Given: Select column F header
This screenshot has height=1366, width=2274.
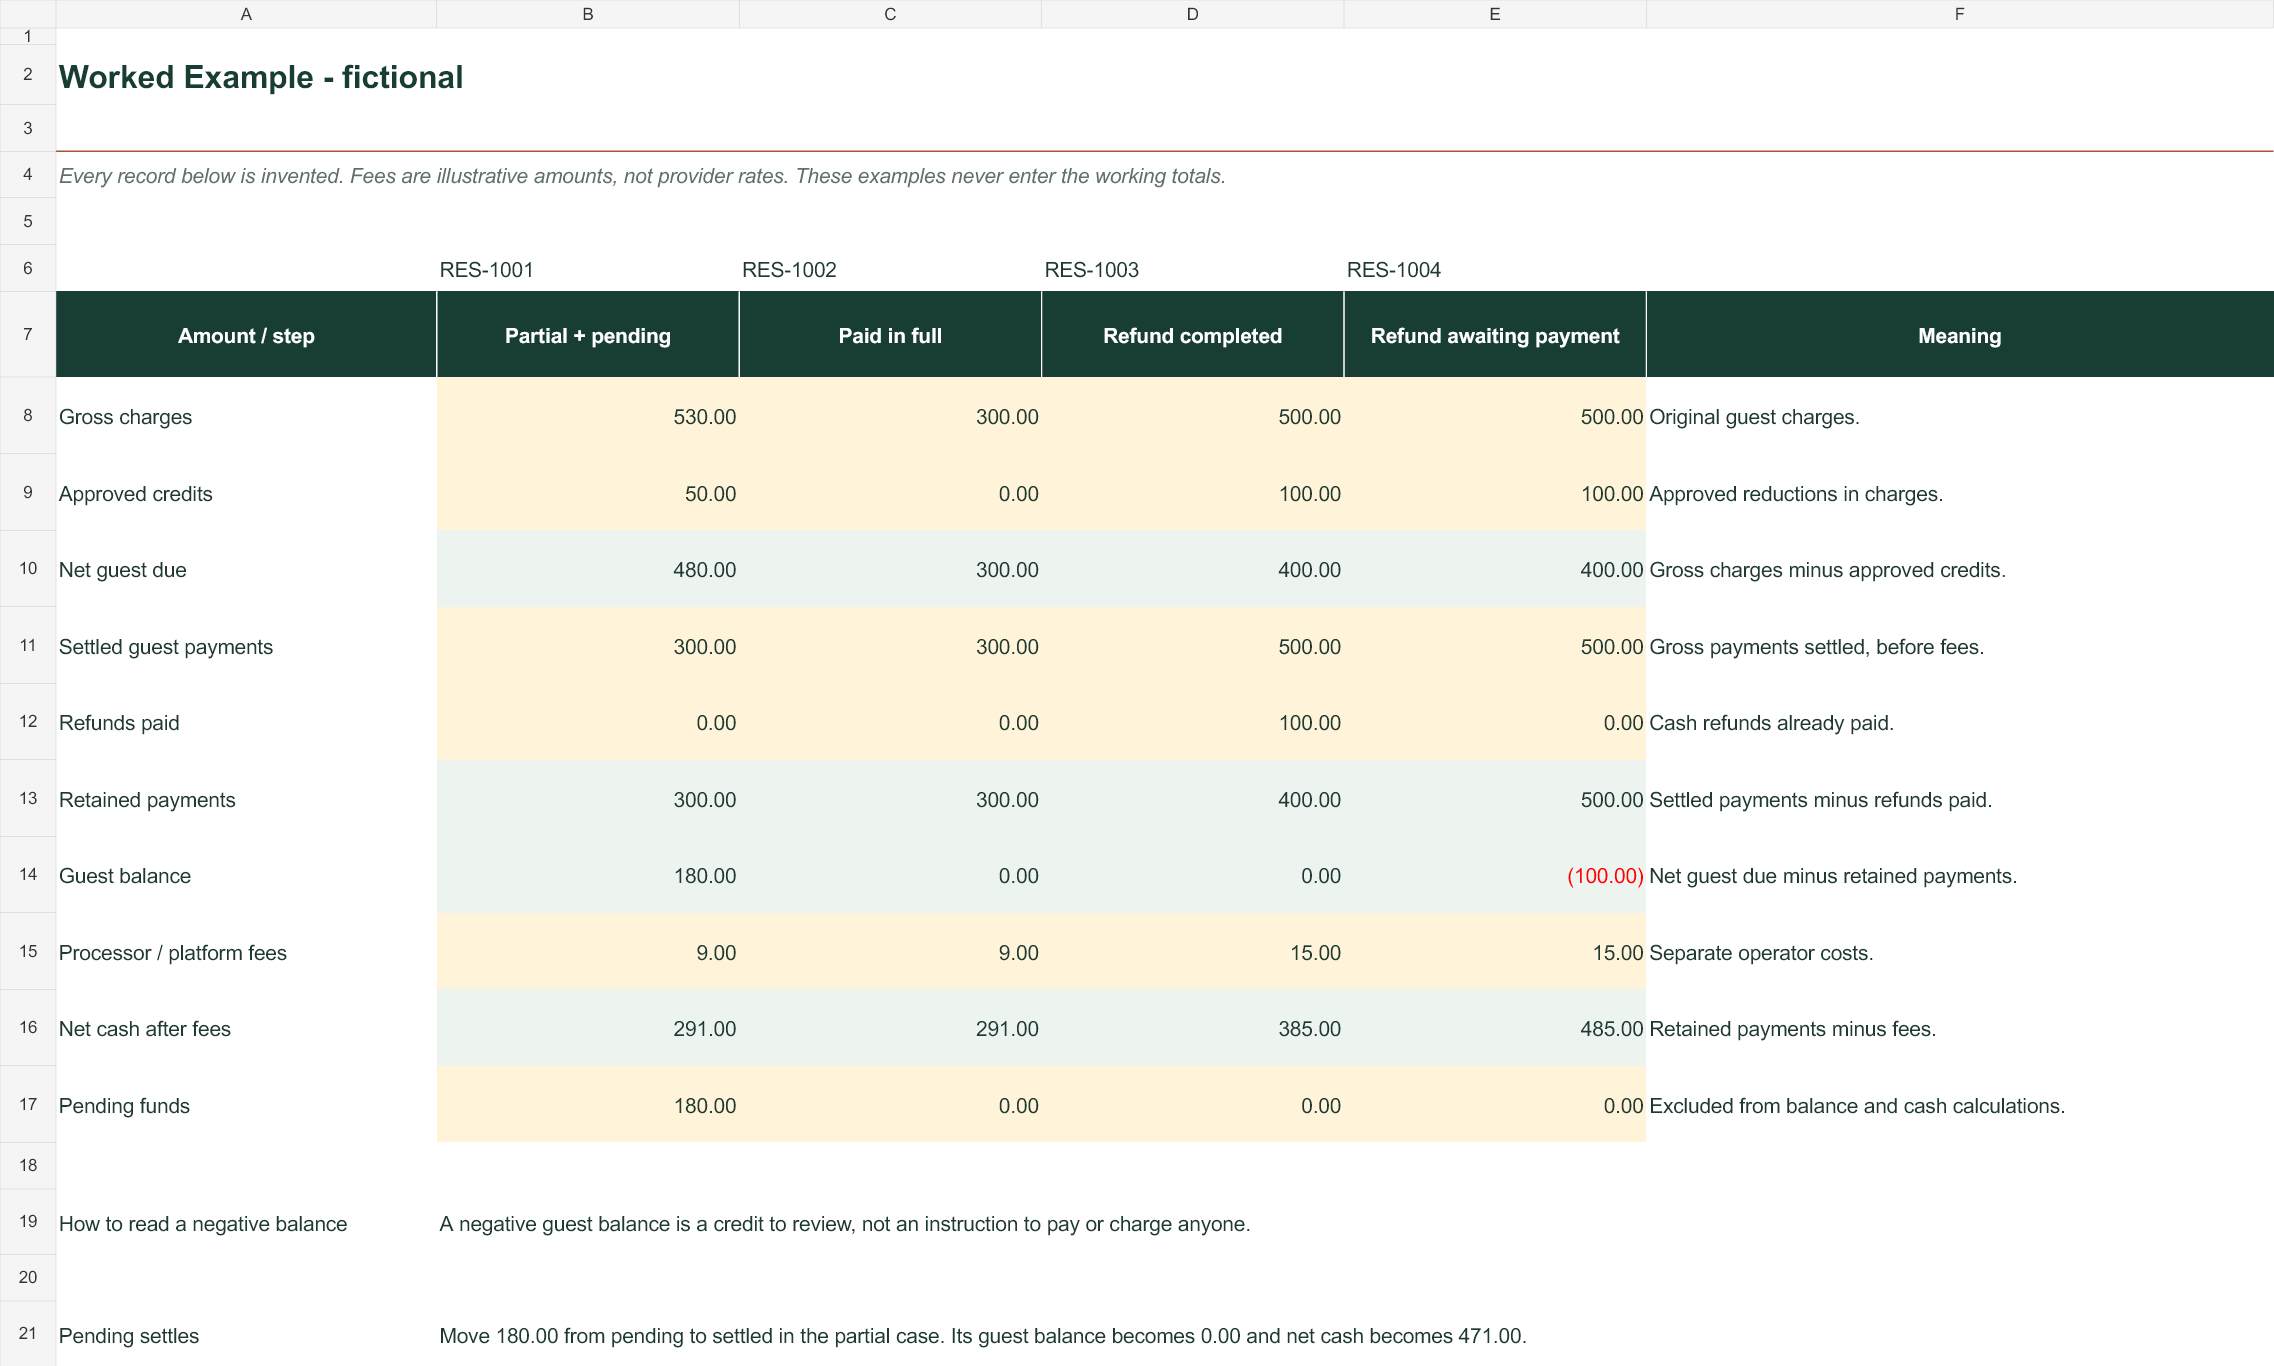Looking at the screenshot, I should pyautogui.click(x=1959, y=14).
